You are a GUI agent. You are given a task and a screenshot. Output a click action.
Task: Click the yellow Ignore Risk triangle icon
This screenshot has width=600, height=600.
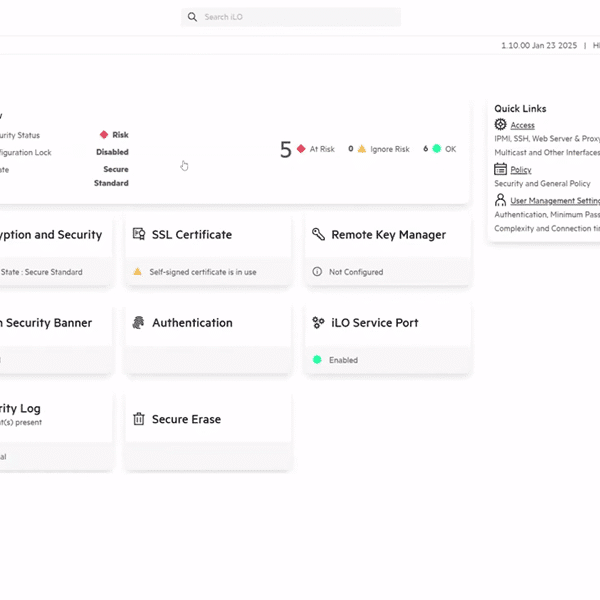pyautogui.click(x=362, y=149)
